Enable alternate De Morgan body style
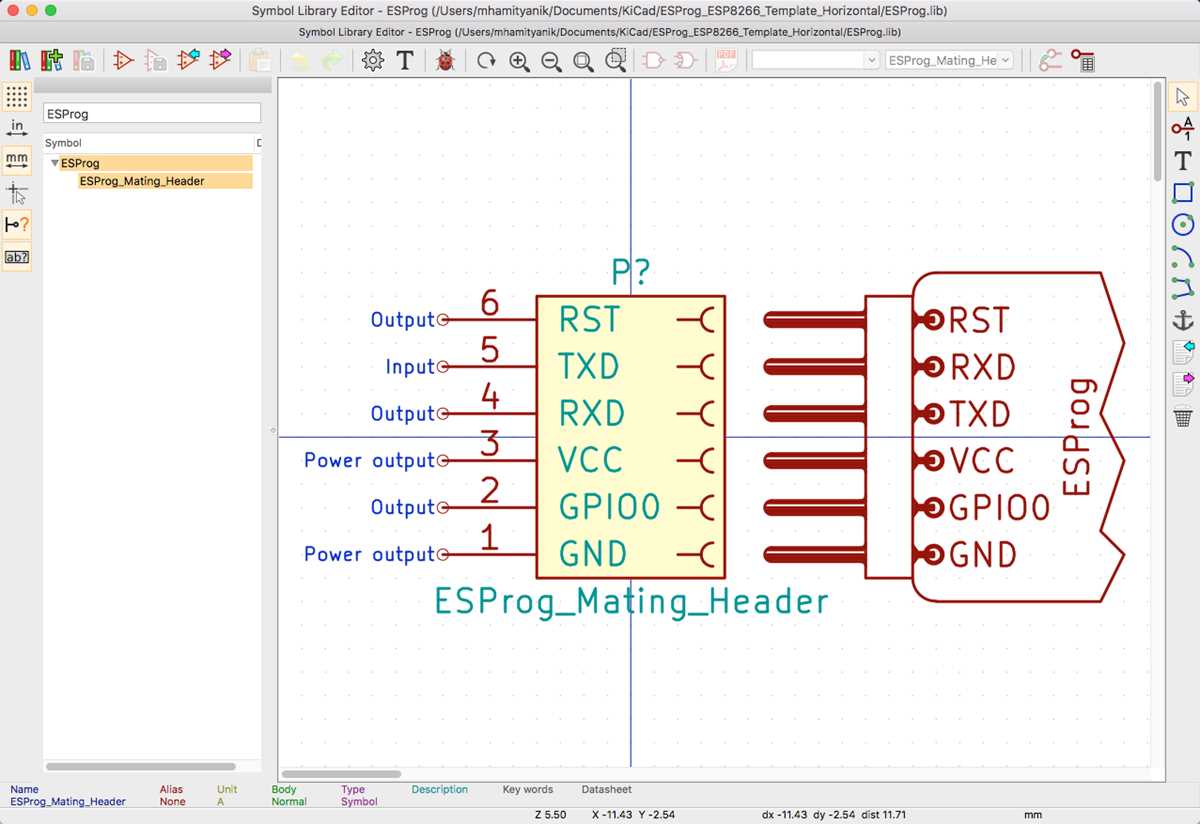1200x824 pixels. pyautogui.click(x=684, y=60)
